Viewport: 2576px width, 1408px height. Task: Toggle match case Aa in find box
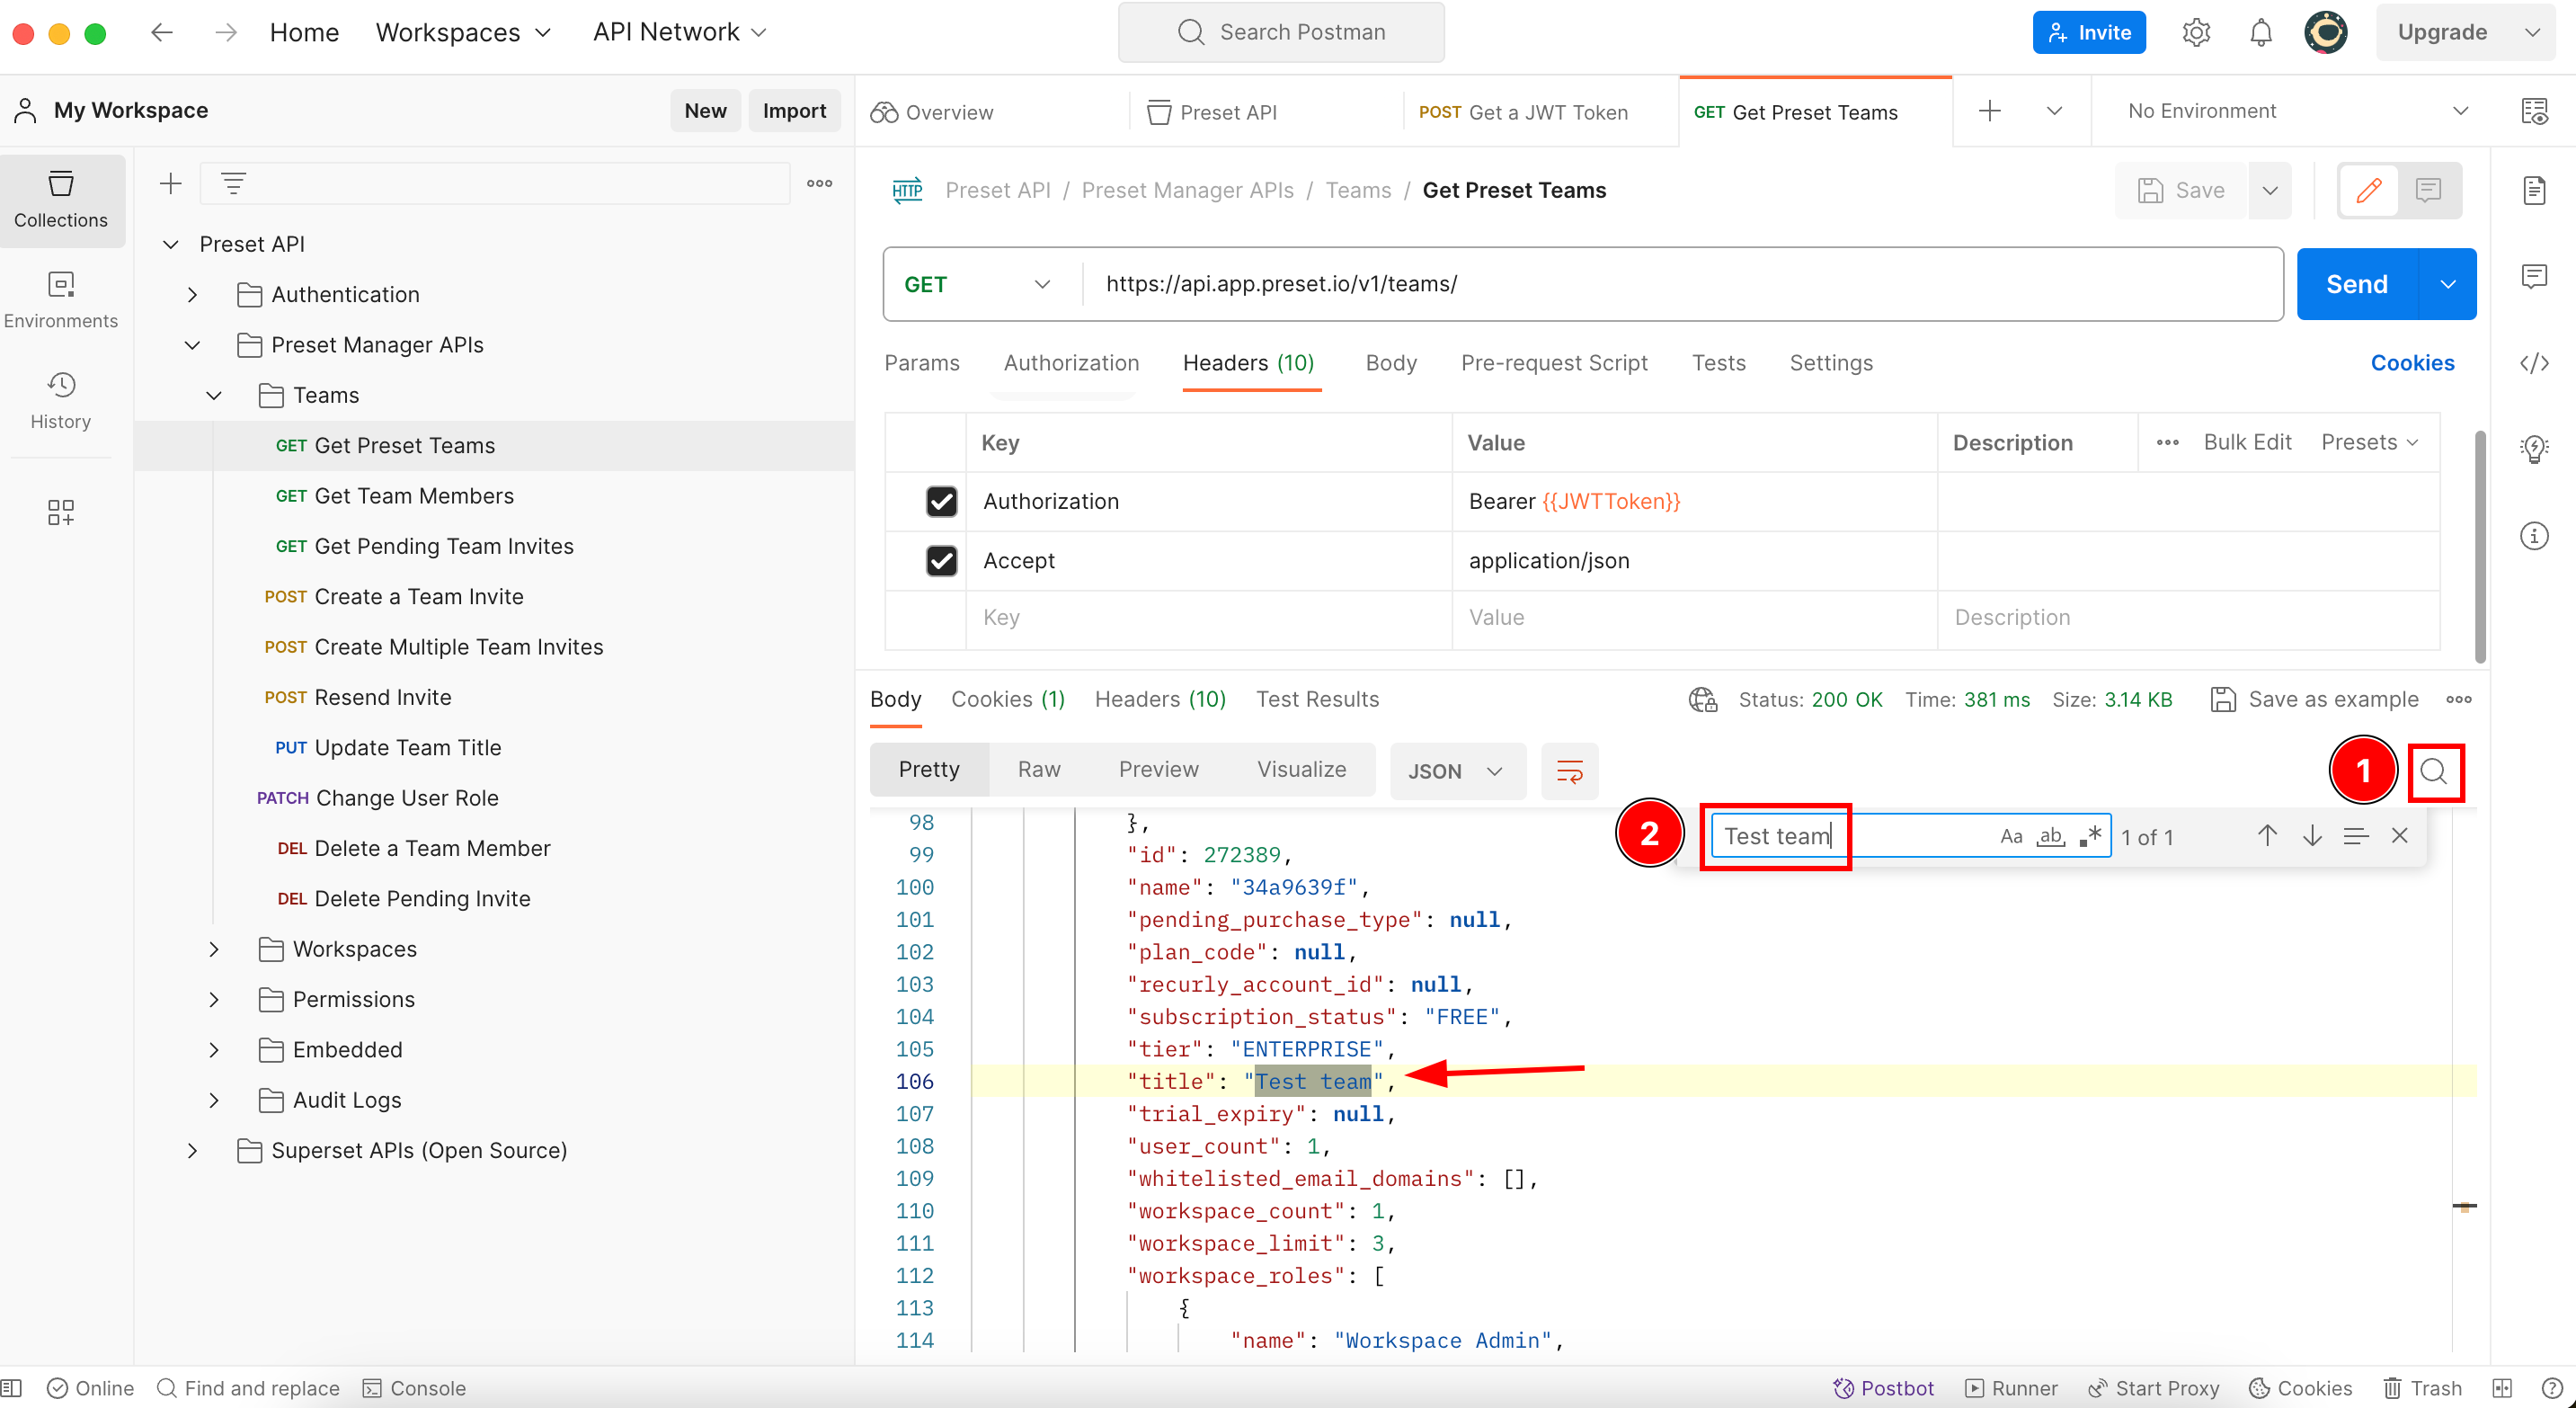coord(2011,836)
